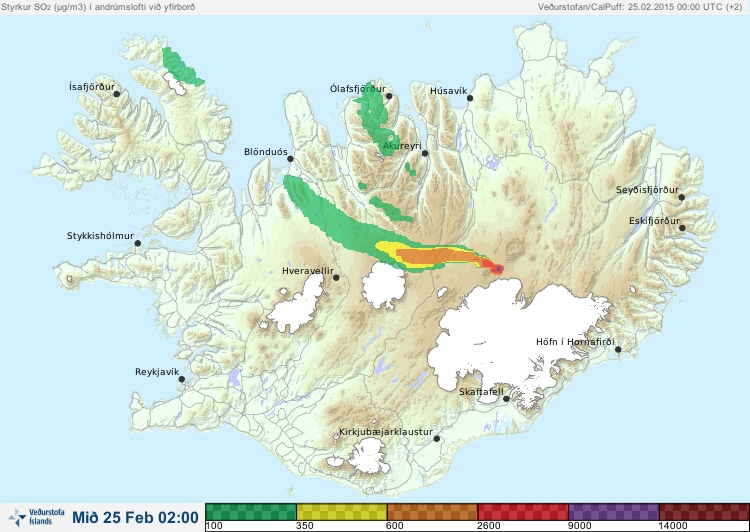The image size is (750, 532).
Task: Click the Húsavík marker dot
Action: 470,98
